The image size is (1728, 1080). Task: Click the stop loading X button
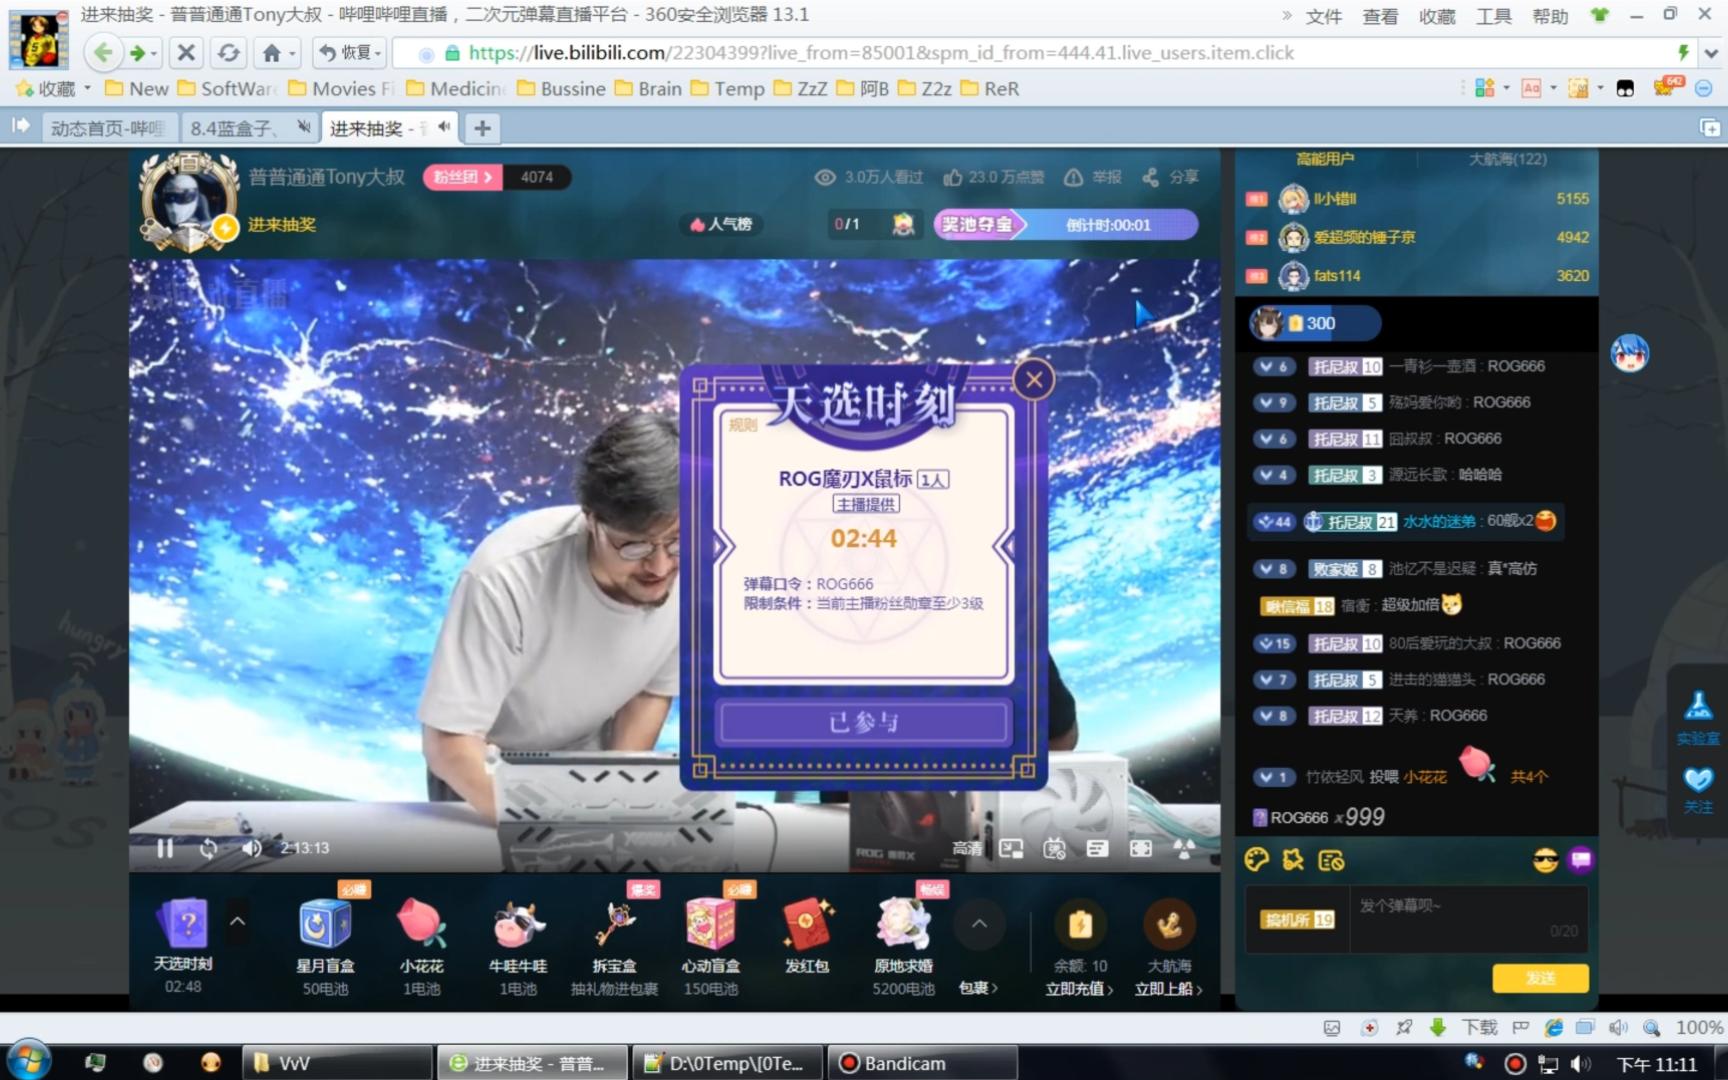pos(186,53)
